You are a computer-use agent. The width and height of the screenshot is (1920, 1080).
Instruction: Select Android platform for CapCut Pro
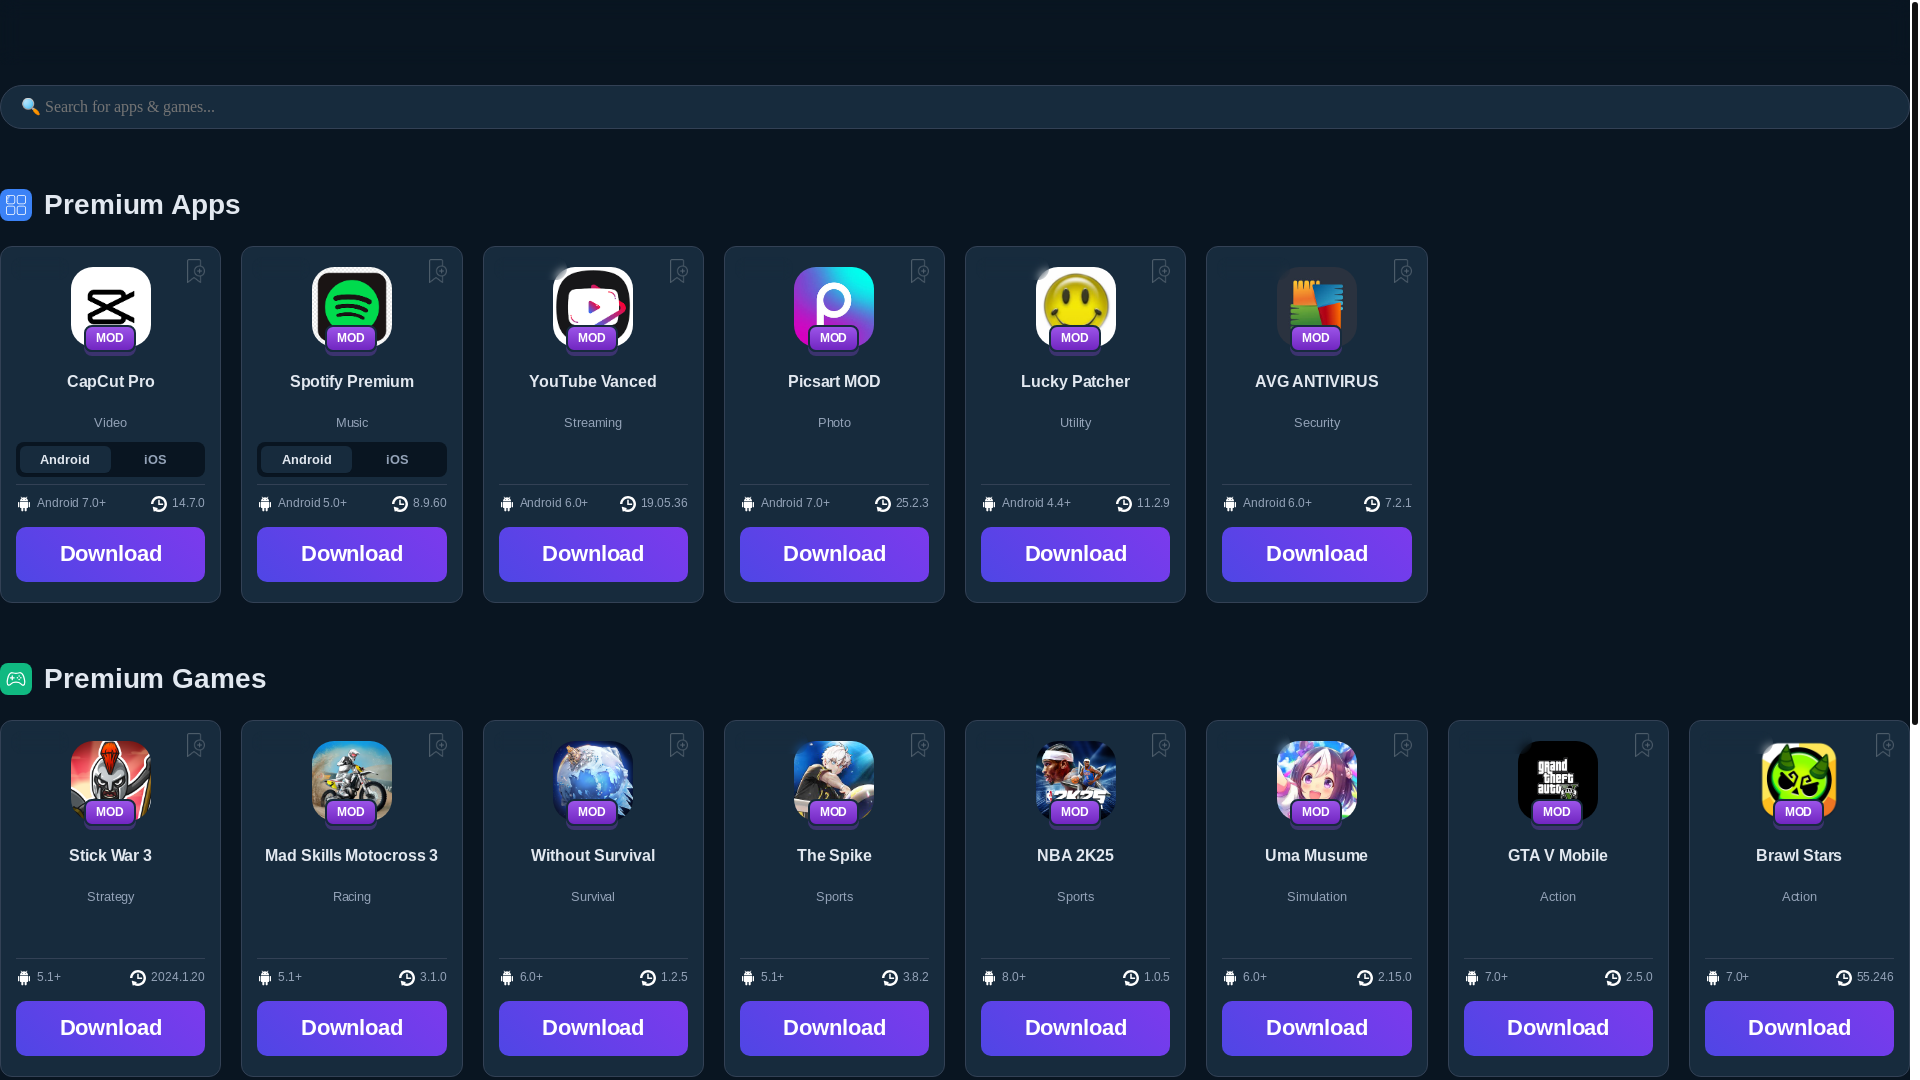coord(65,460)
